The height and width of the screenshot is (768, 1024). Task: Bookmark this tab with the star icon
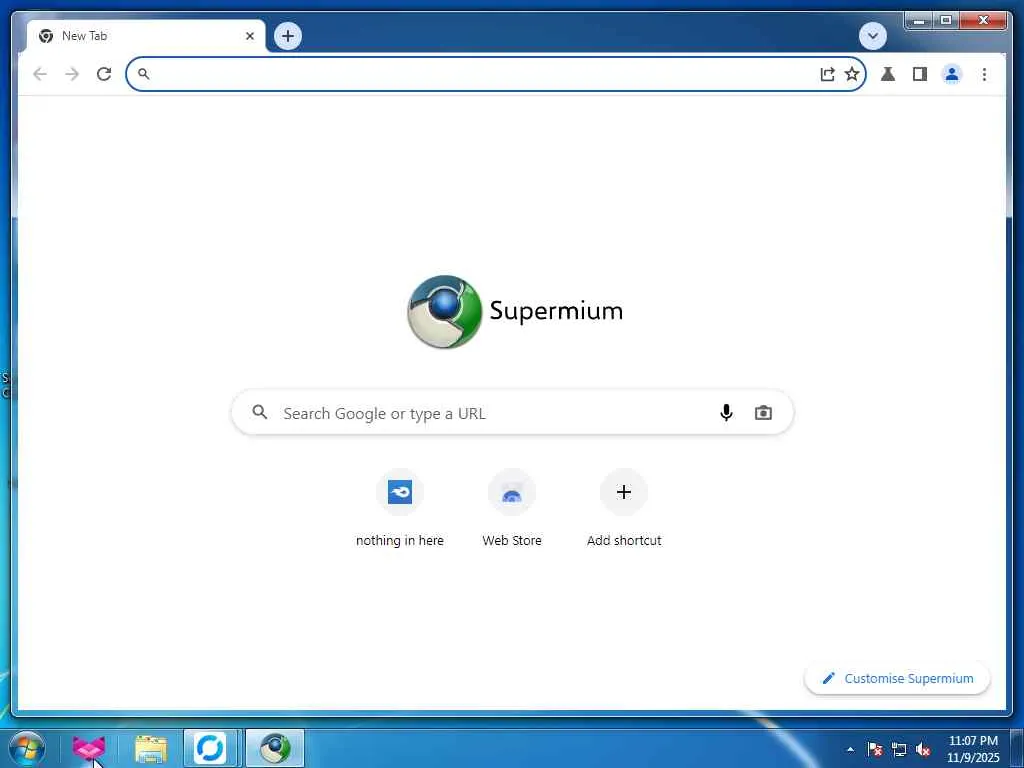pos(852,74)
